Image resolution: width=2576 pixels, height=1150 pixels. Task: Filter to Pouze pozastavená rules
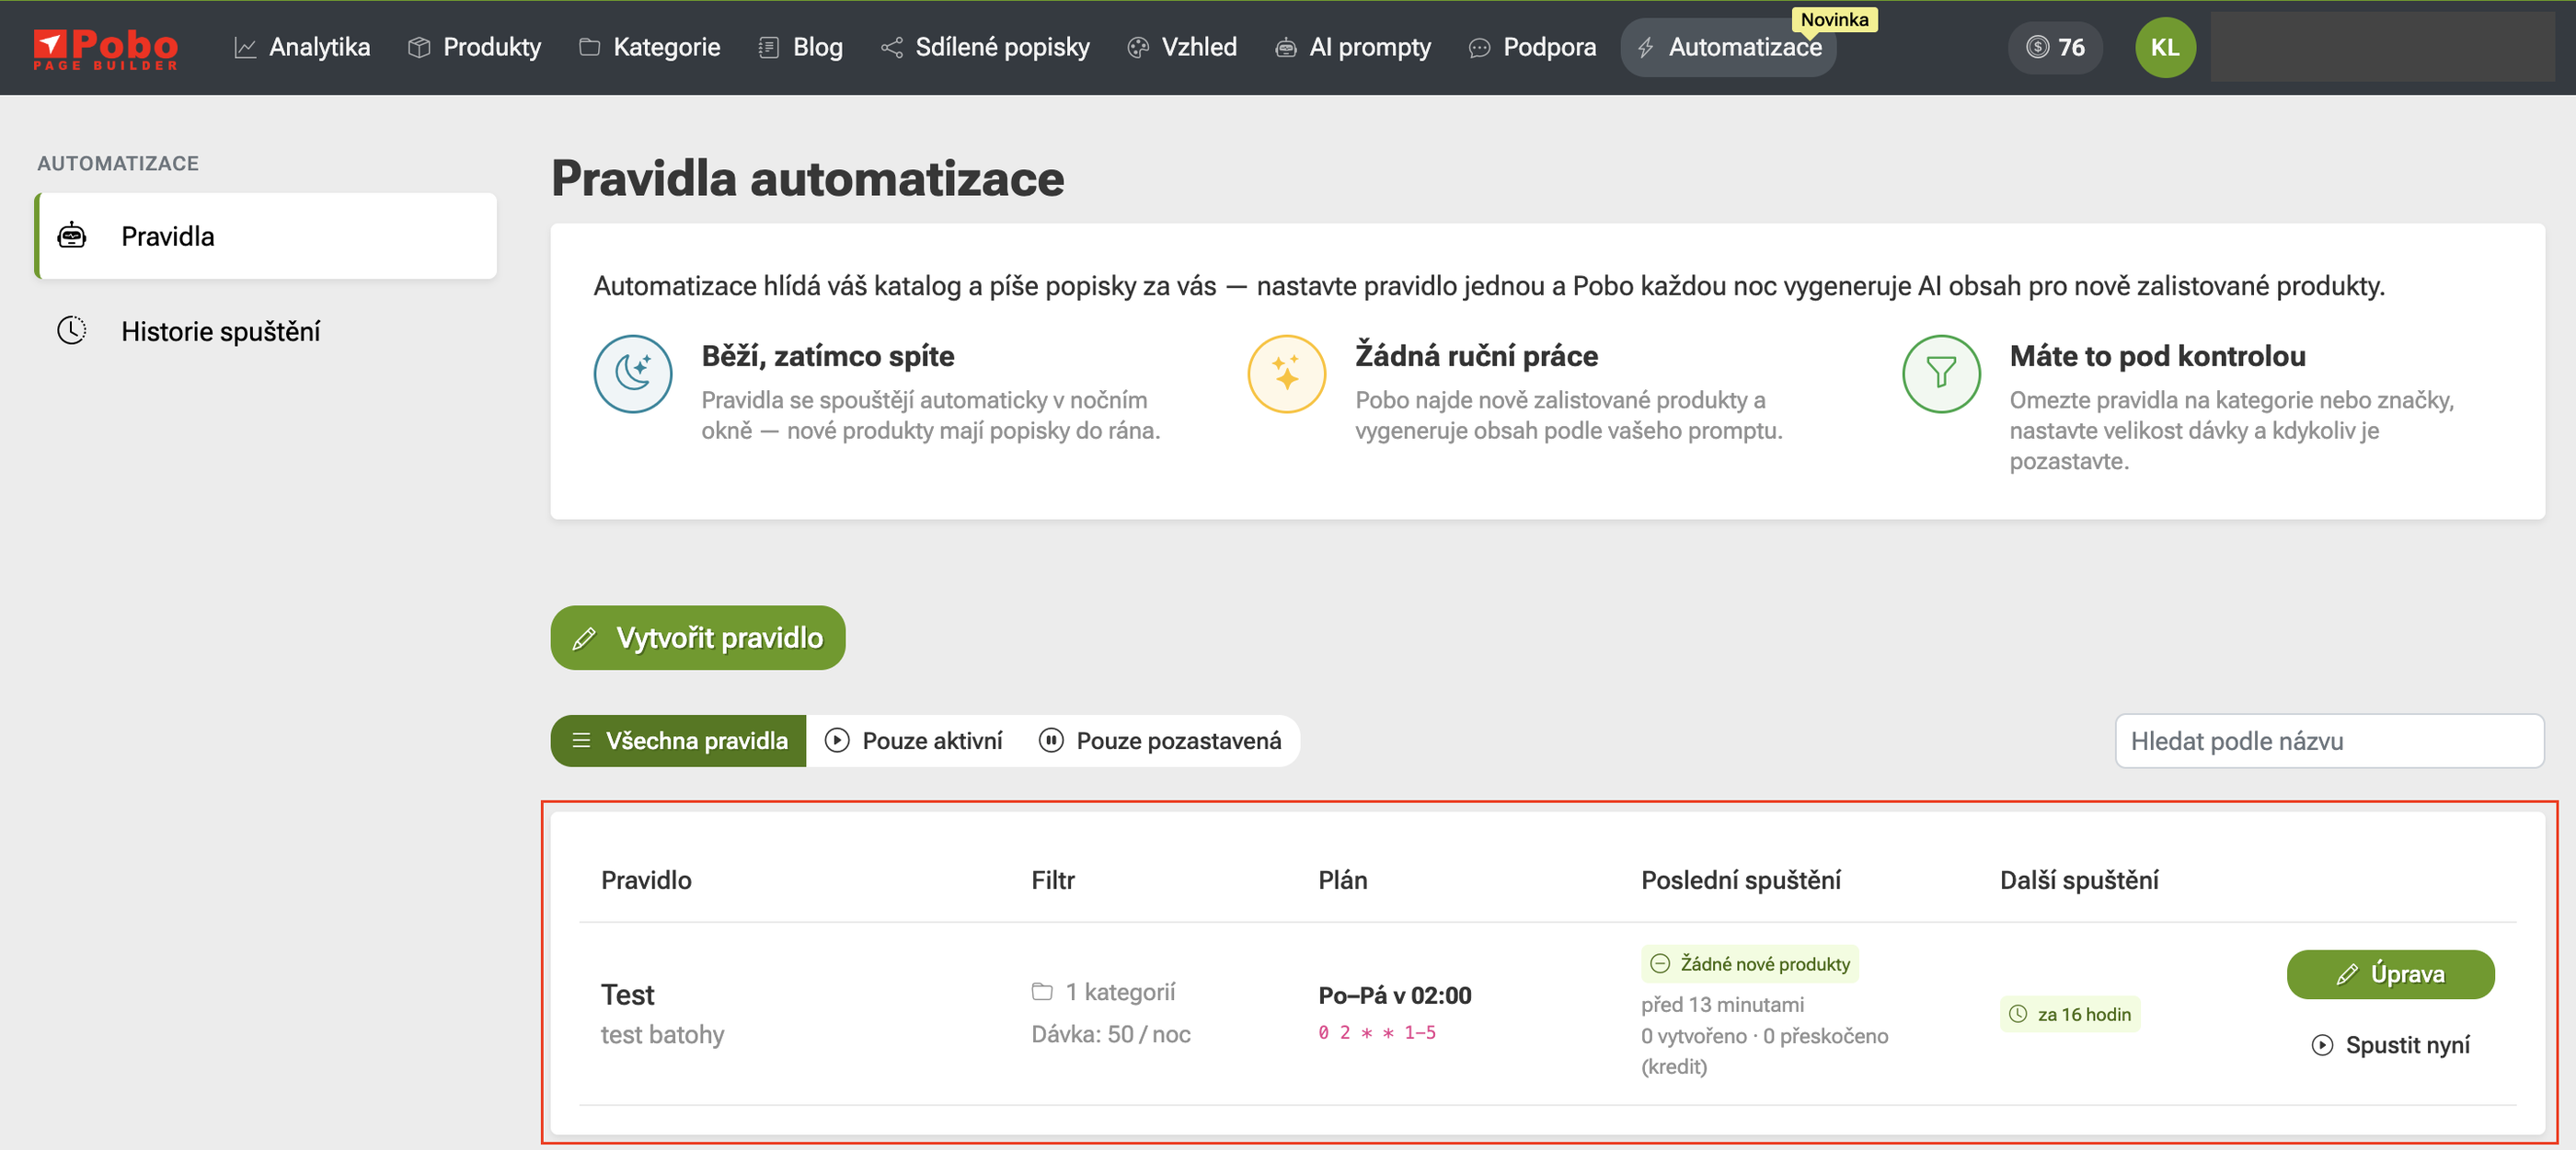[1159, 740]
